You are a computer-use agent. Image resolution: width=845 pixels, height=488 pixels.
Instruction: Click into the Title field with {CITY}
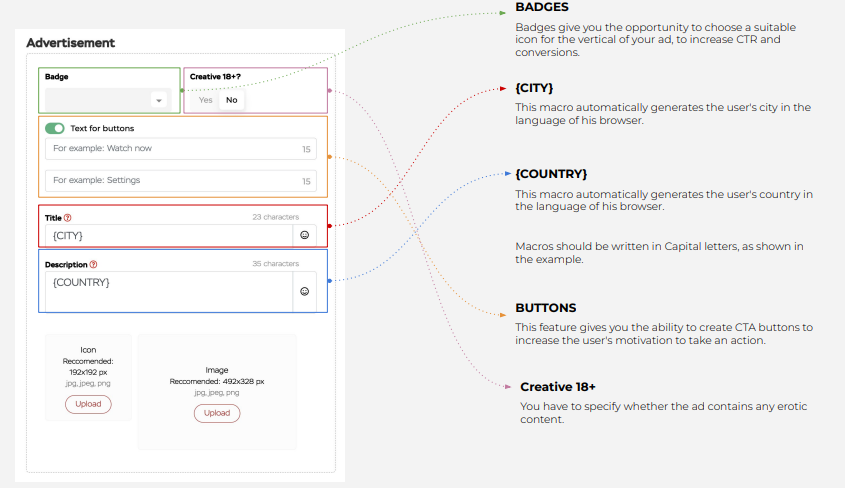[169, 235]
